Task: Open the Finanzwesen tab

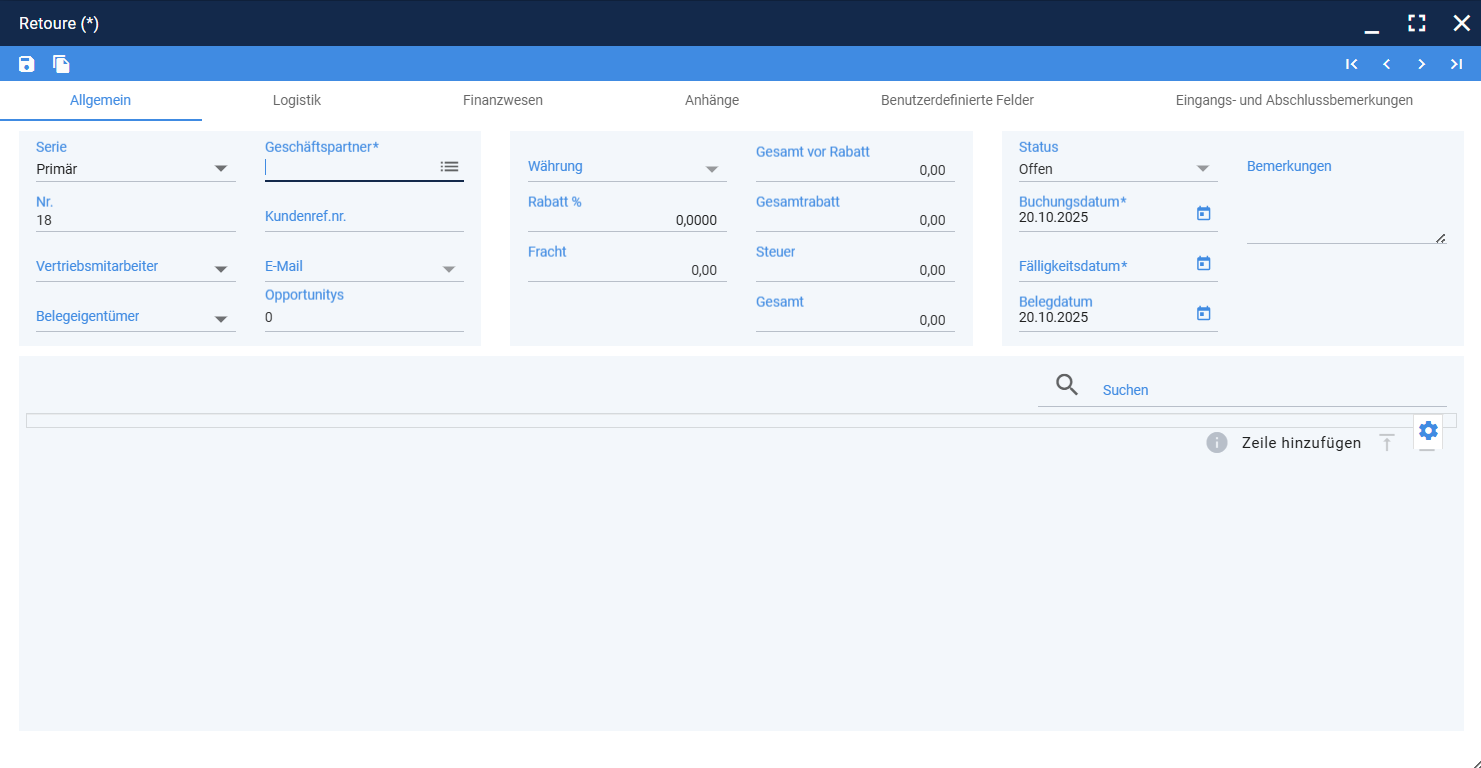Action: point(503,100)
